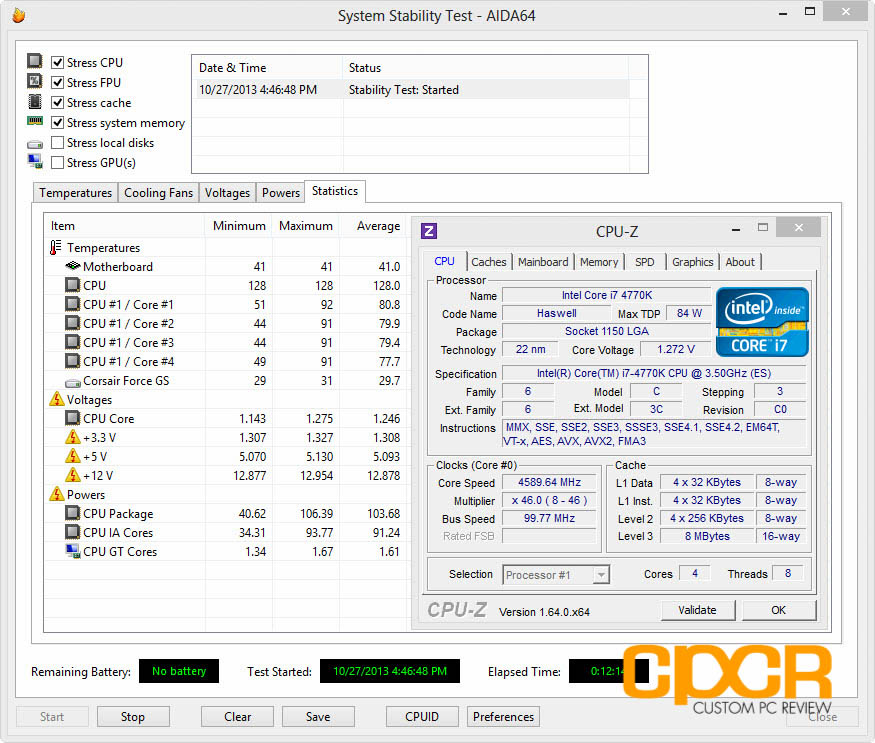Open the SPD tab in CPU-Z
The width and height of the screenshot is (875, 743).
click(x=645, y=262)
